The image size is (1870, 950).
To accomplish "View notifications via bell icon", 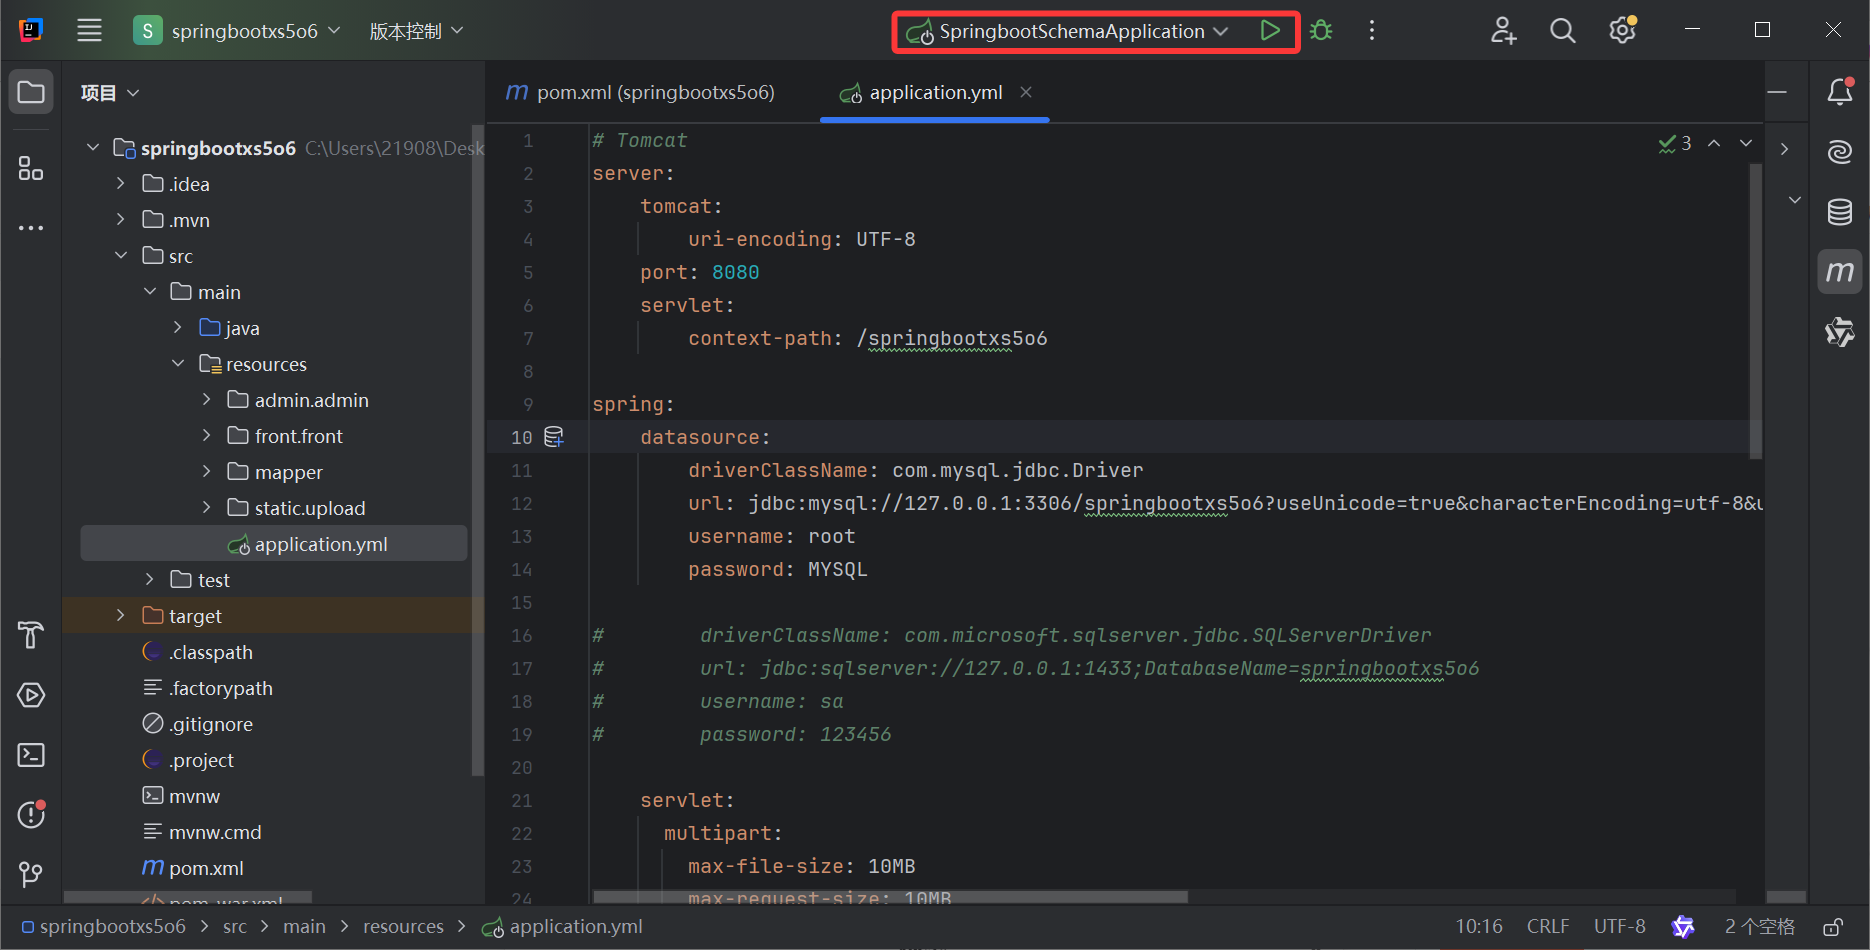I will pos(1840,91).
